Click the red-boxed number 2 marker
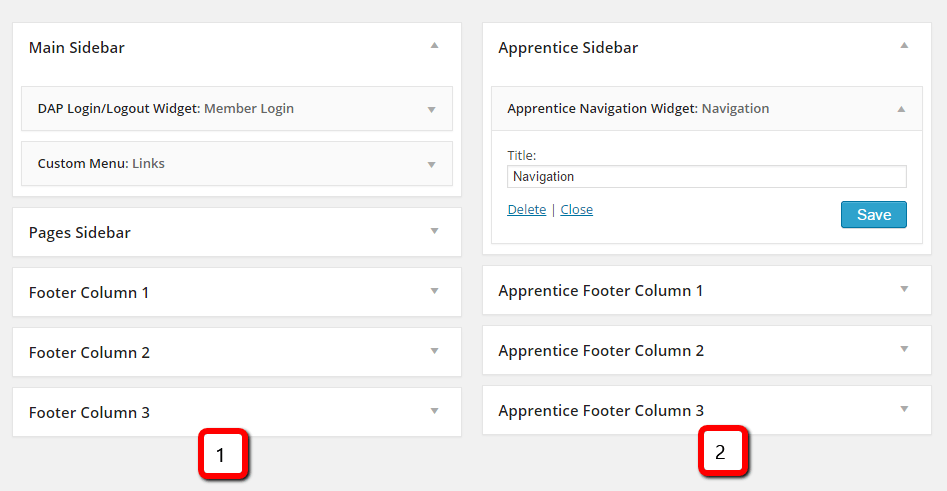This screenshot has width=947, height=491. pos(723,452)
